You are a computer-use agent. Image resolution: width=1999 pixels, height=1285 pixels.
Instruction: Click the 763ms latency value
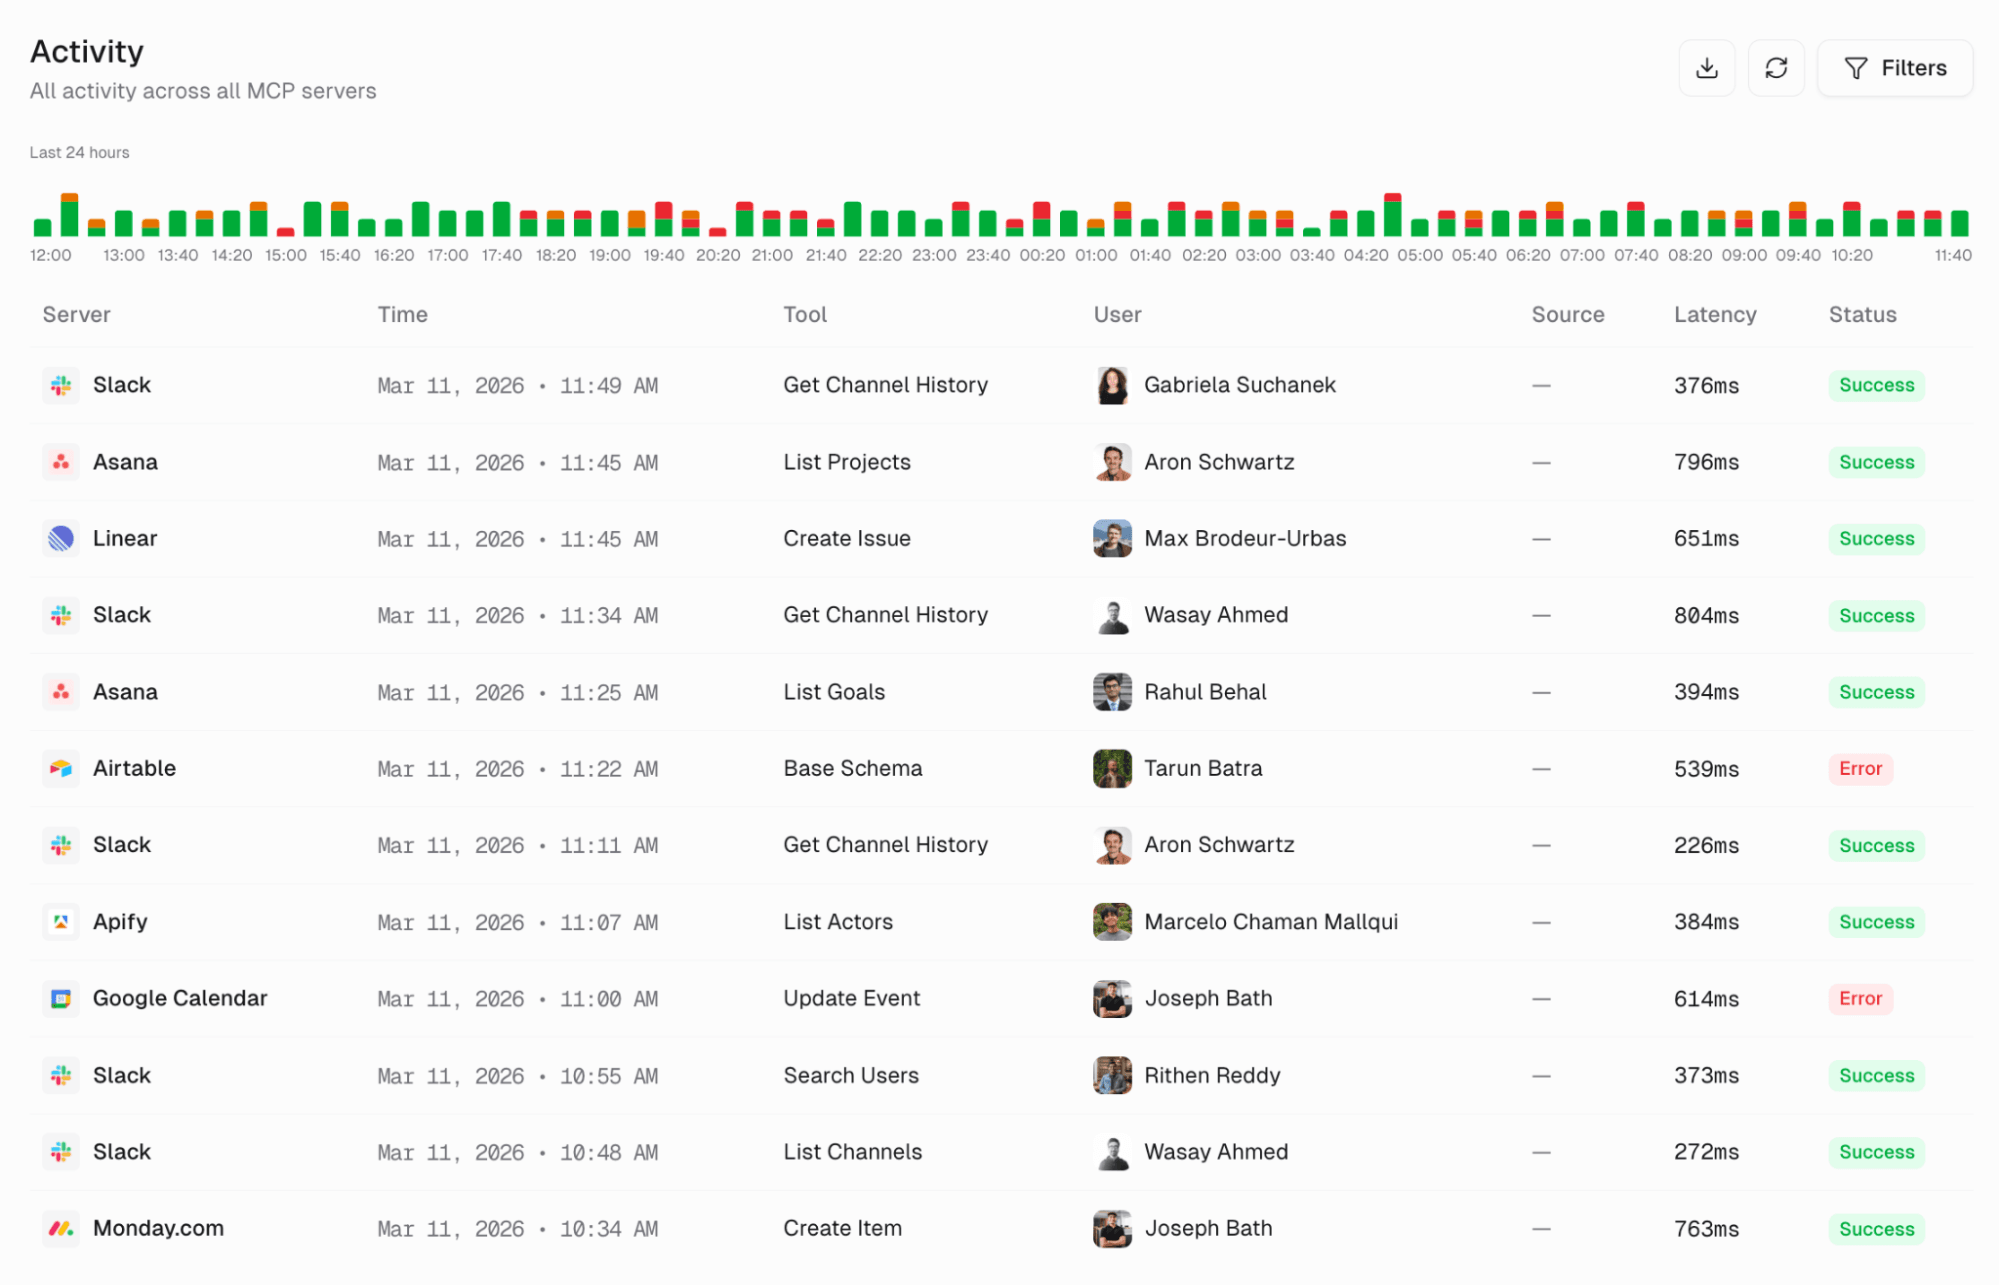click(x=1706, y=1228)
